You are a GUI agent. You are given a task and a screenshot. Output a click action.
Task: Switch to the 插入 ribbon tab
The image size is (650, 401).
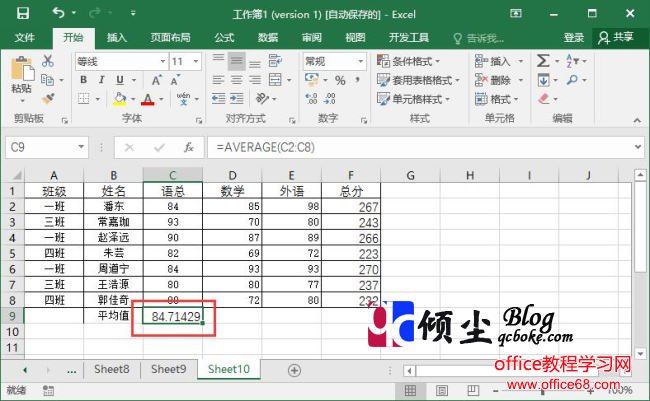(x=116, y=38)
